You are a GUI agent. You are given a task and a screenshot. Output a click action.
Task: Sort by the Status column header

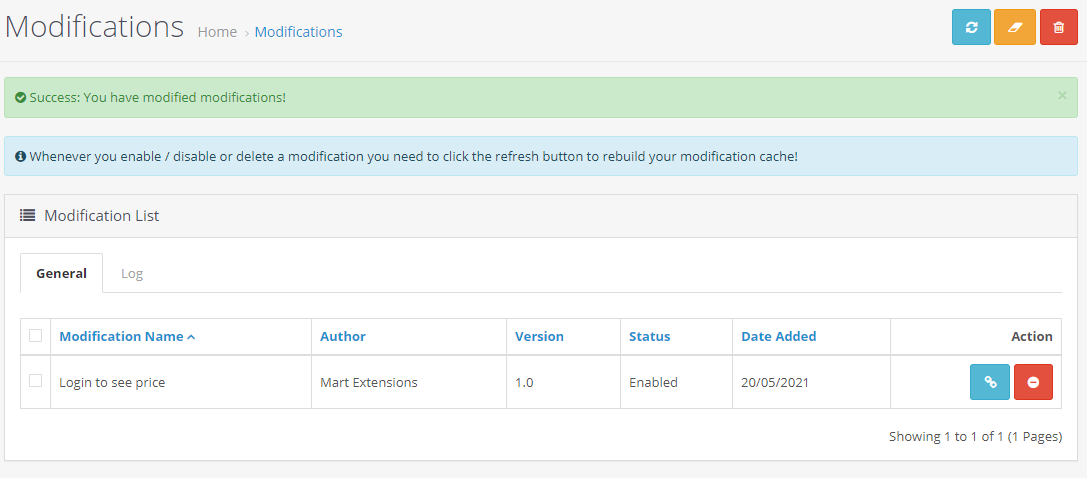click(649, 336)
